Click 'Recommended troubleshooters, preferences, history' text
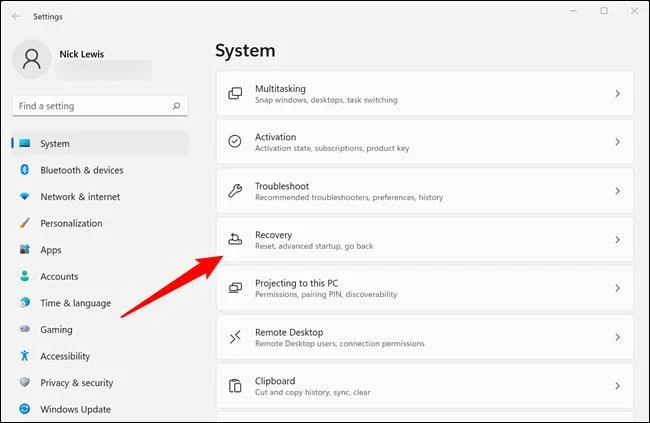This screenshot has height=423, width=650. click(x=349, y=197)
